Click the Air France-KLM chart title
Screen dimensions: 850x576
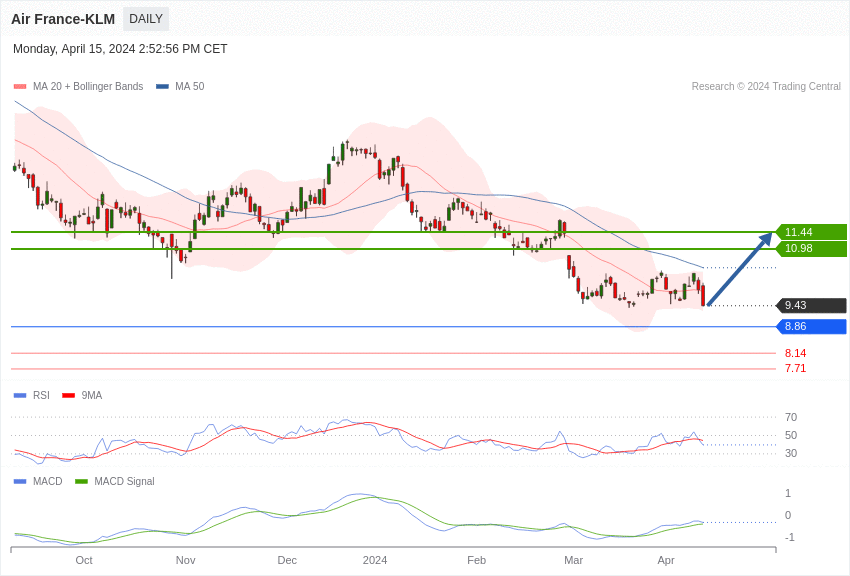(63, 19)
